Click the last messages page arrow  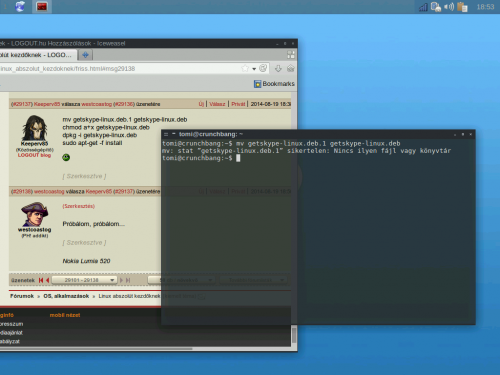pyautogui.click(x=128, y=280)
